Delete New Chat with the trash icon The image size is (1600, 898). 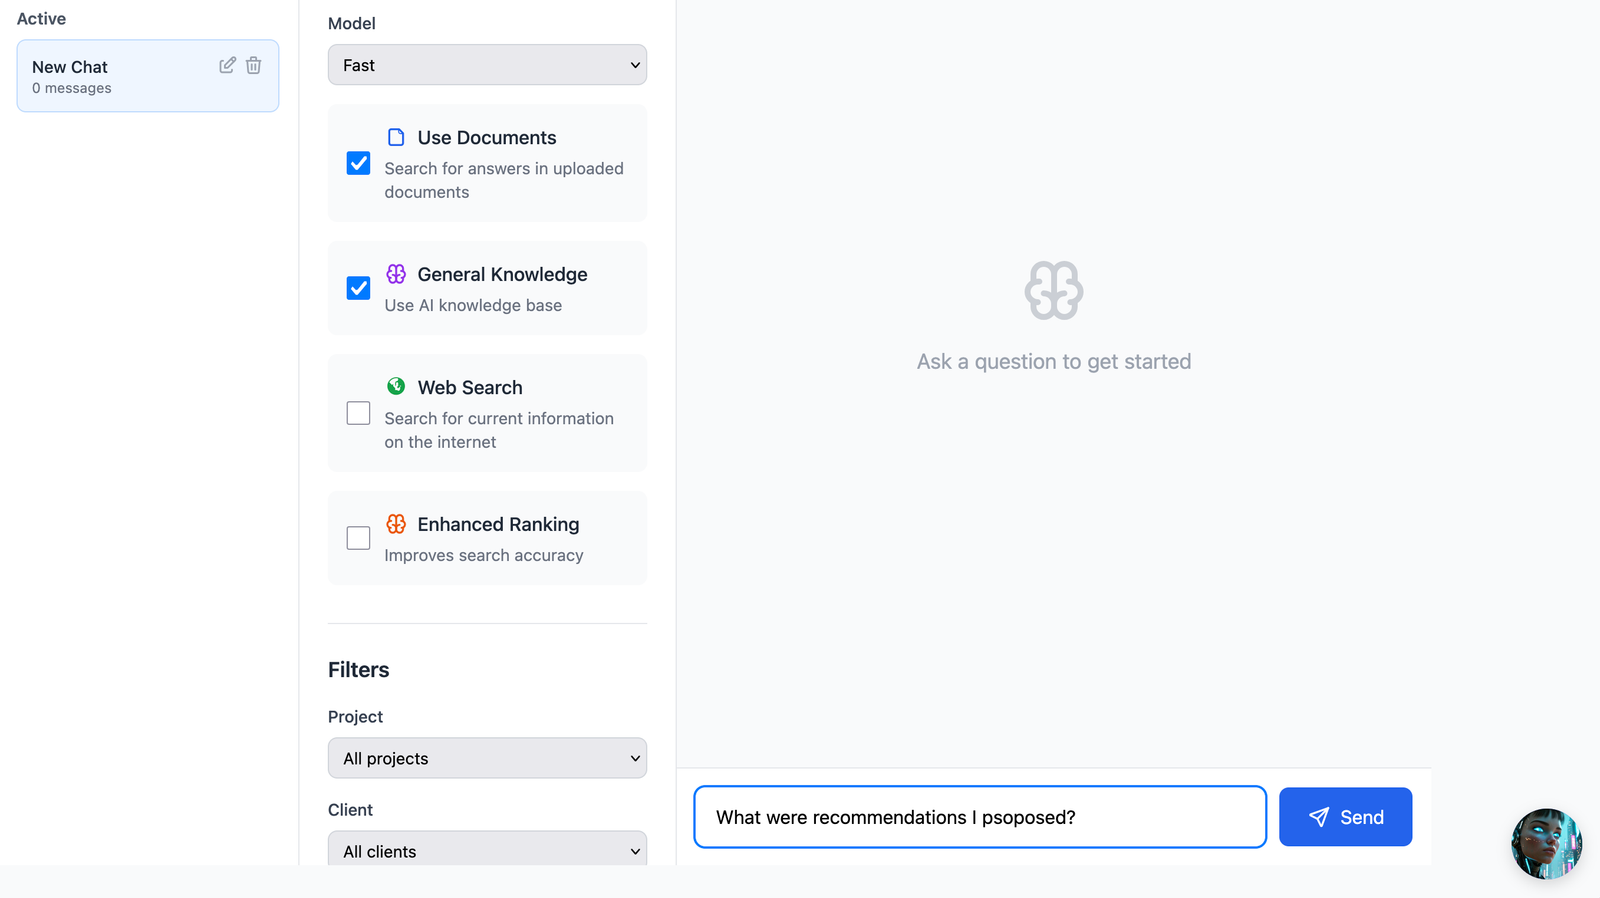click(x=254, y=65)
